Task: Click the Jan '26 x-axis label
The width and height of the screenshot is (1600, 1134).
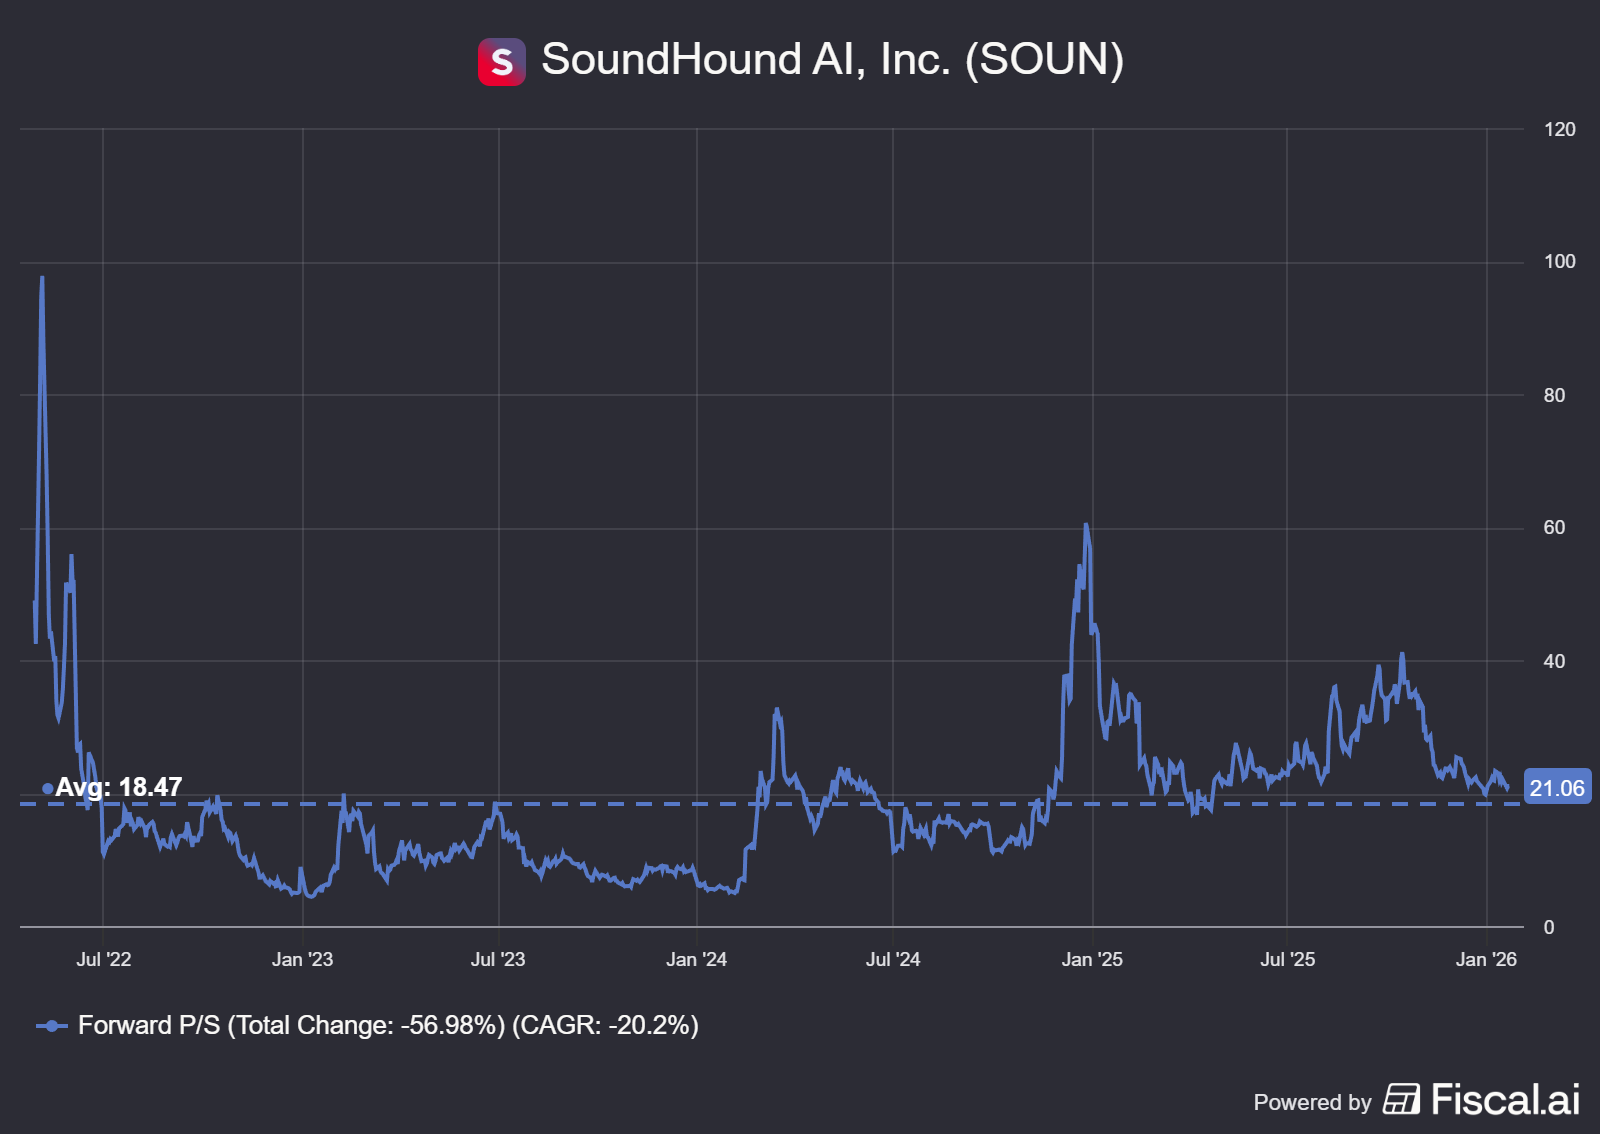Action: tap(1486, 960)
